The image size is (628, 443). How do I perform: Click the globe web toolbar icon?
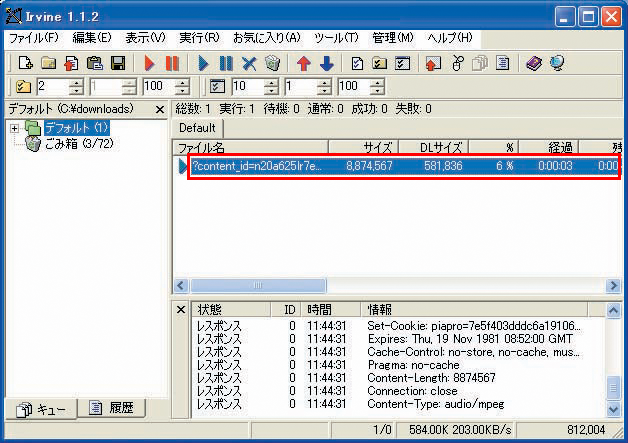tap(557, 63)
